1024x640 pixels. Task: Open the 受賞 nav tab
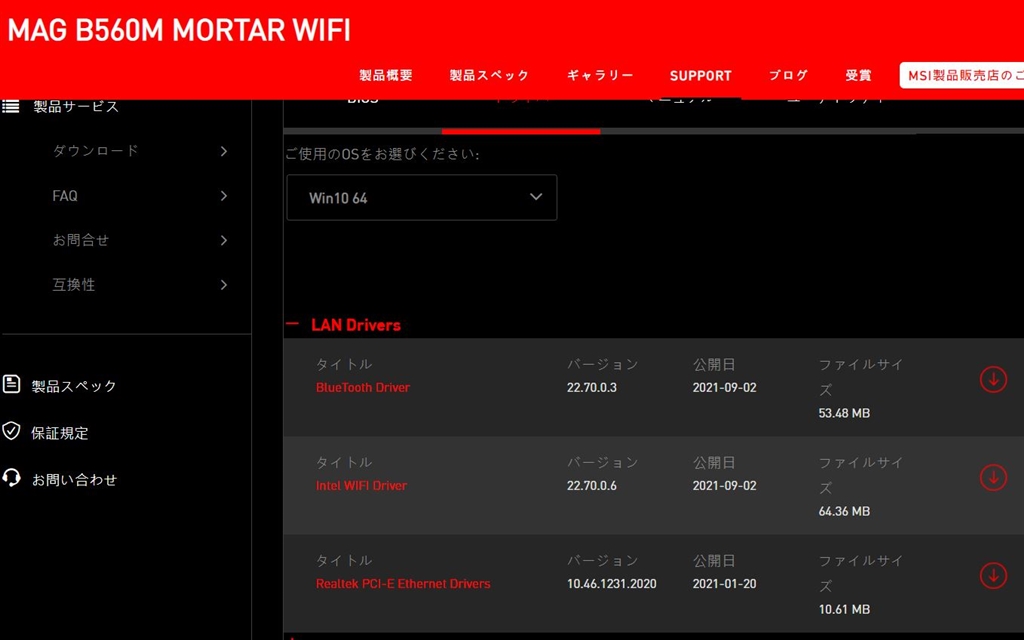[x=858, y=75]
